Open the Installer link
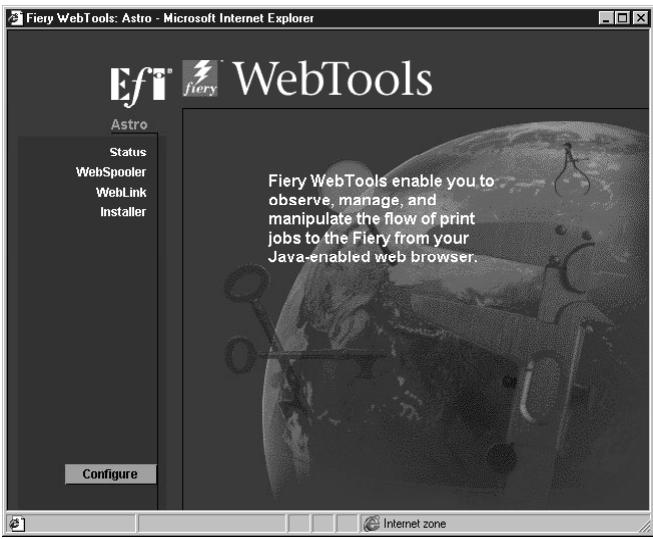The height and width of the screenshot is (539, 653). click(123, 212)
